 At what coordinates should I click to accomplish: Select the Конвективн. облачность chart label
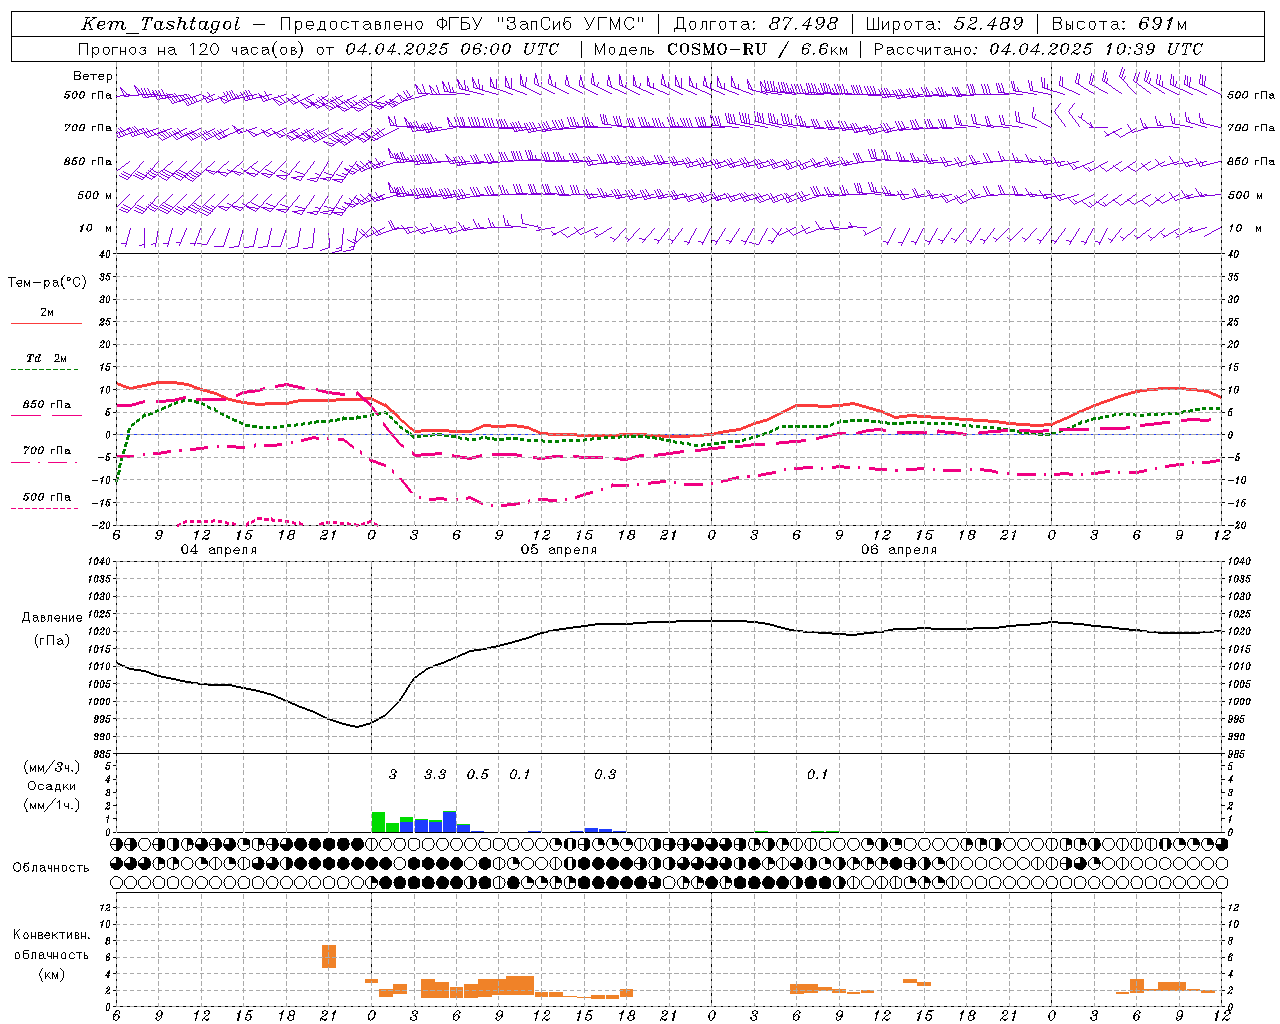pos(51,945)
